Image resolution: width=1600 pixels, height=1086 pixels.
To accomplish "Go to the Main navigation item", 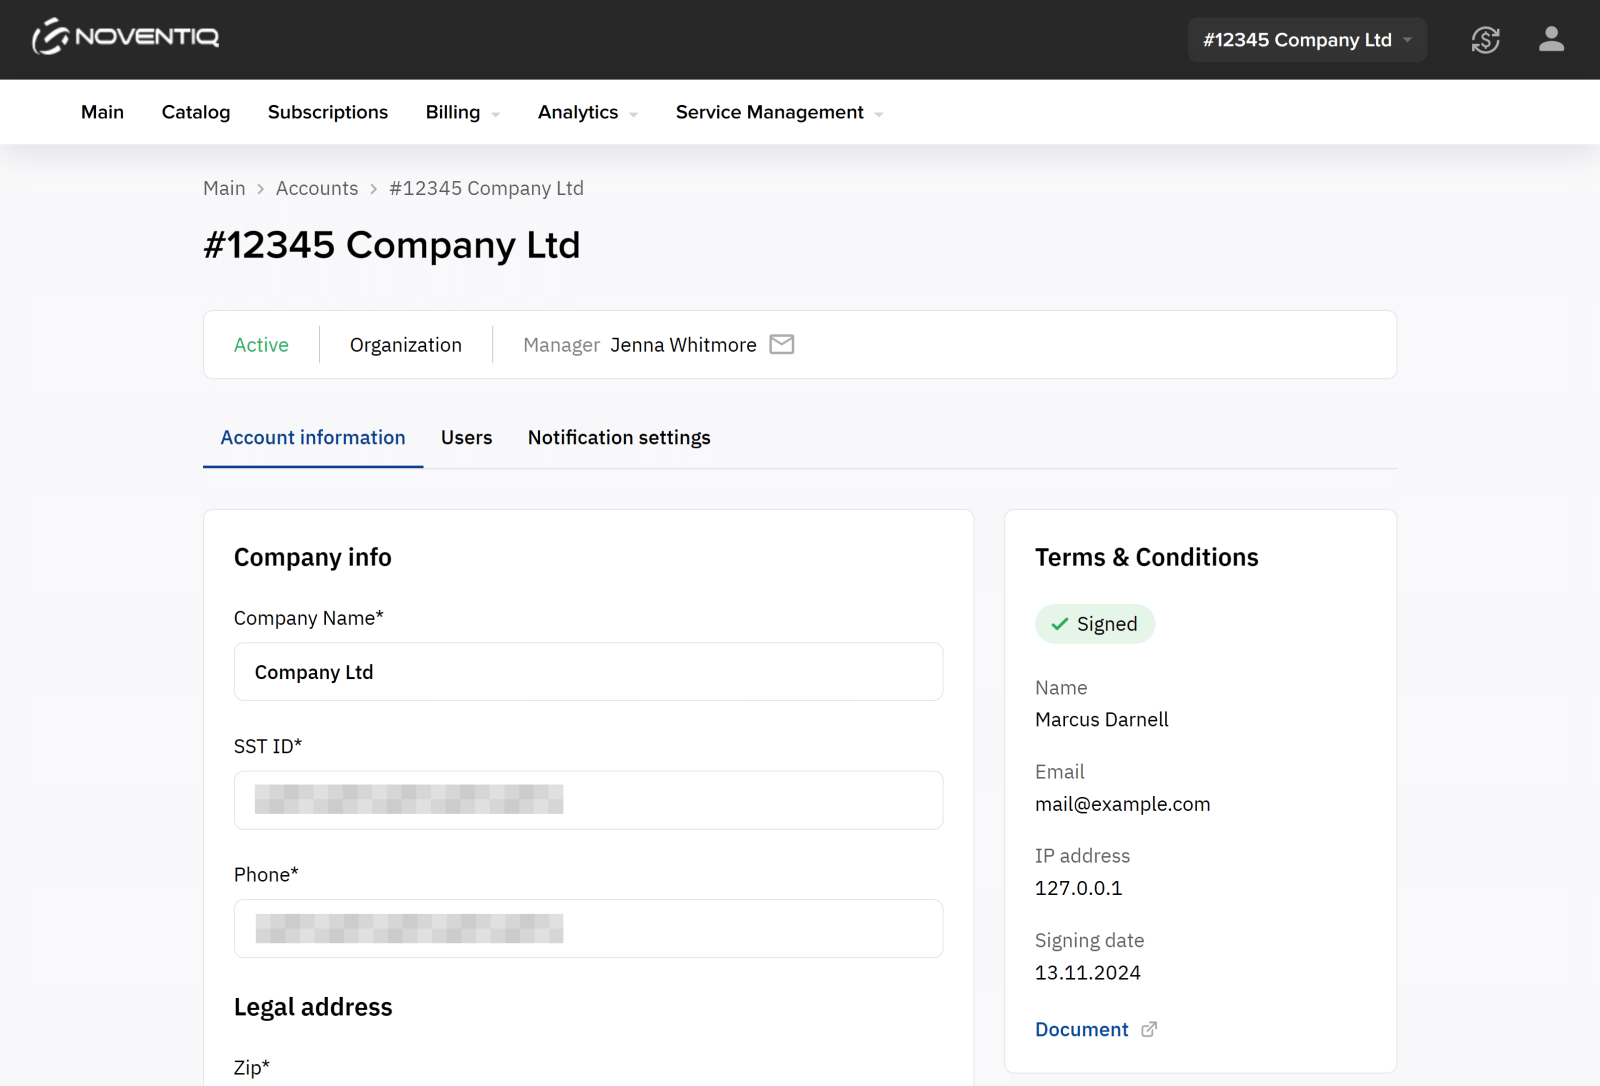I will click(102, 113).
